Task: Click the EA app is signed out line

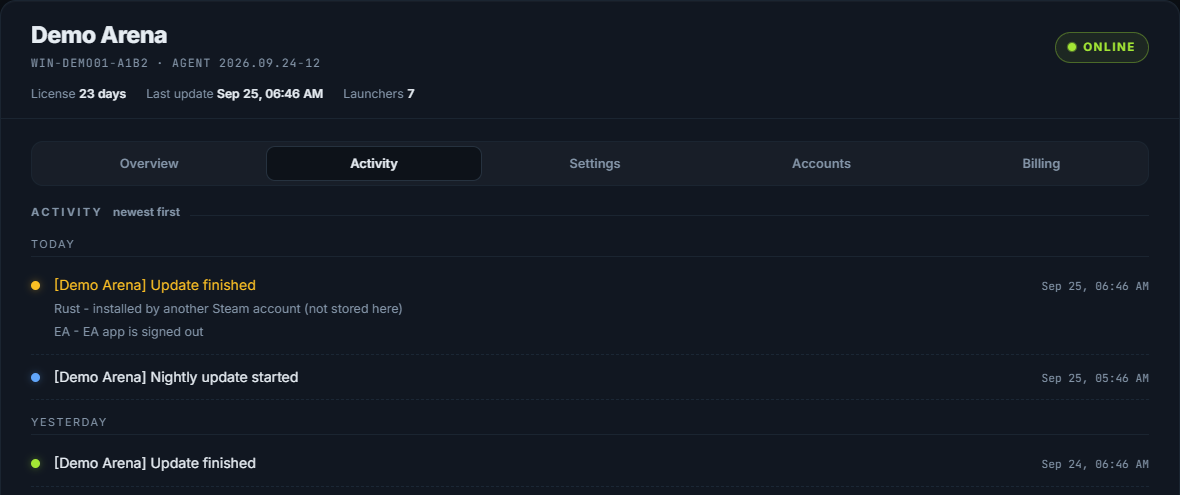Action: (x=129, y=331)
